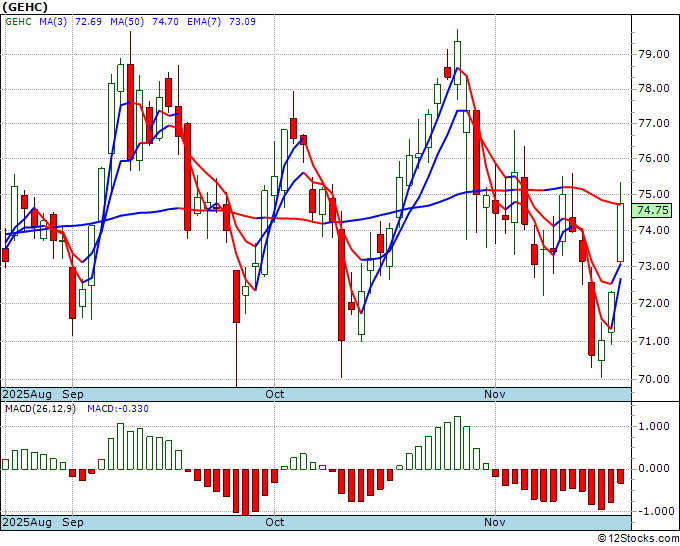
Task: Click the tallest green MACD bar in late October
Action: pos(457,443)
